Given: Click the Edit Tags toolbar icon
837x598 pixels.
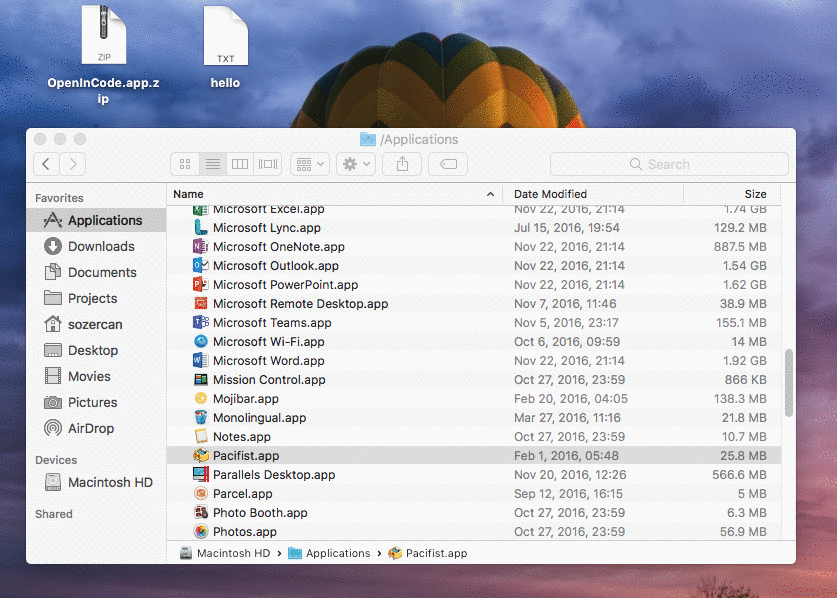Looking at the screenshot, I should tap(448, 164).
